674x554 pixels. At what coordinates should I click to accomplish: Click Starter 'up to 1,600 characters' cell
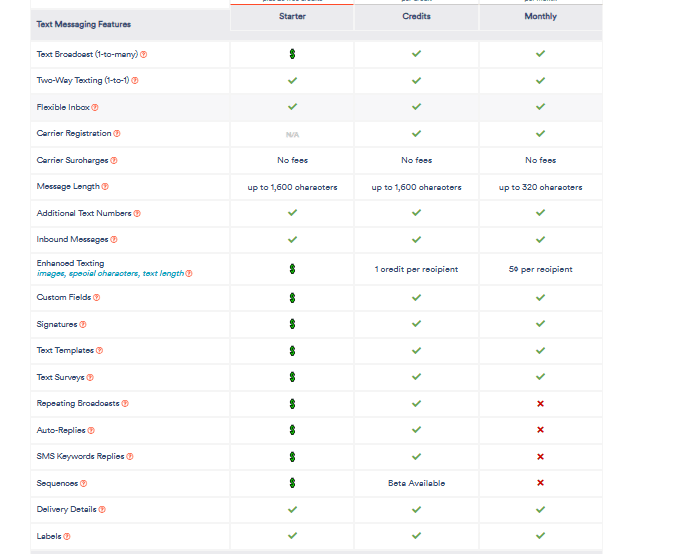pos(292,187)
